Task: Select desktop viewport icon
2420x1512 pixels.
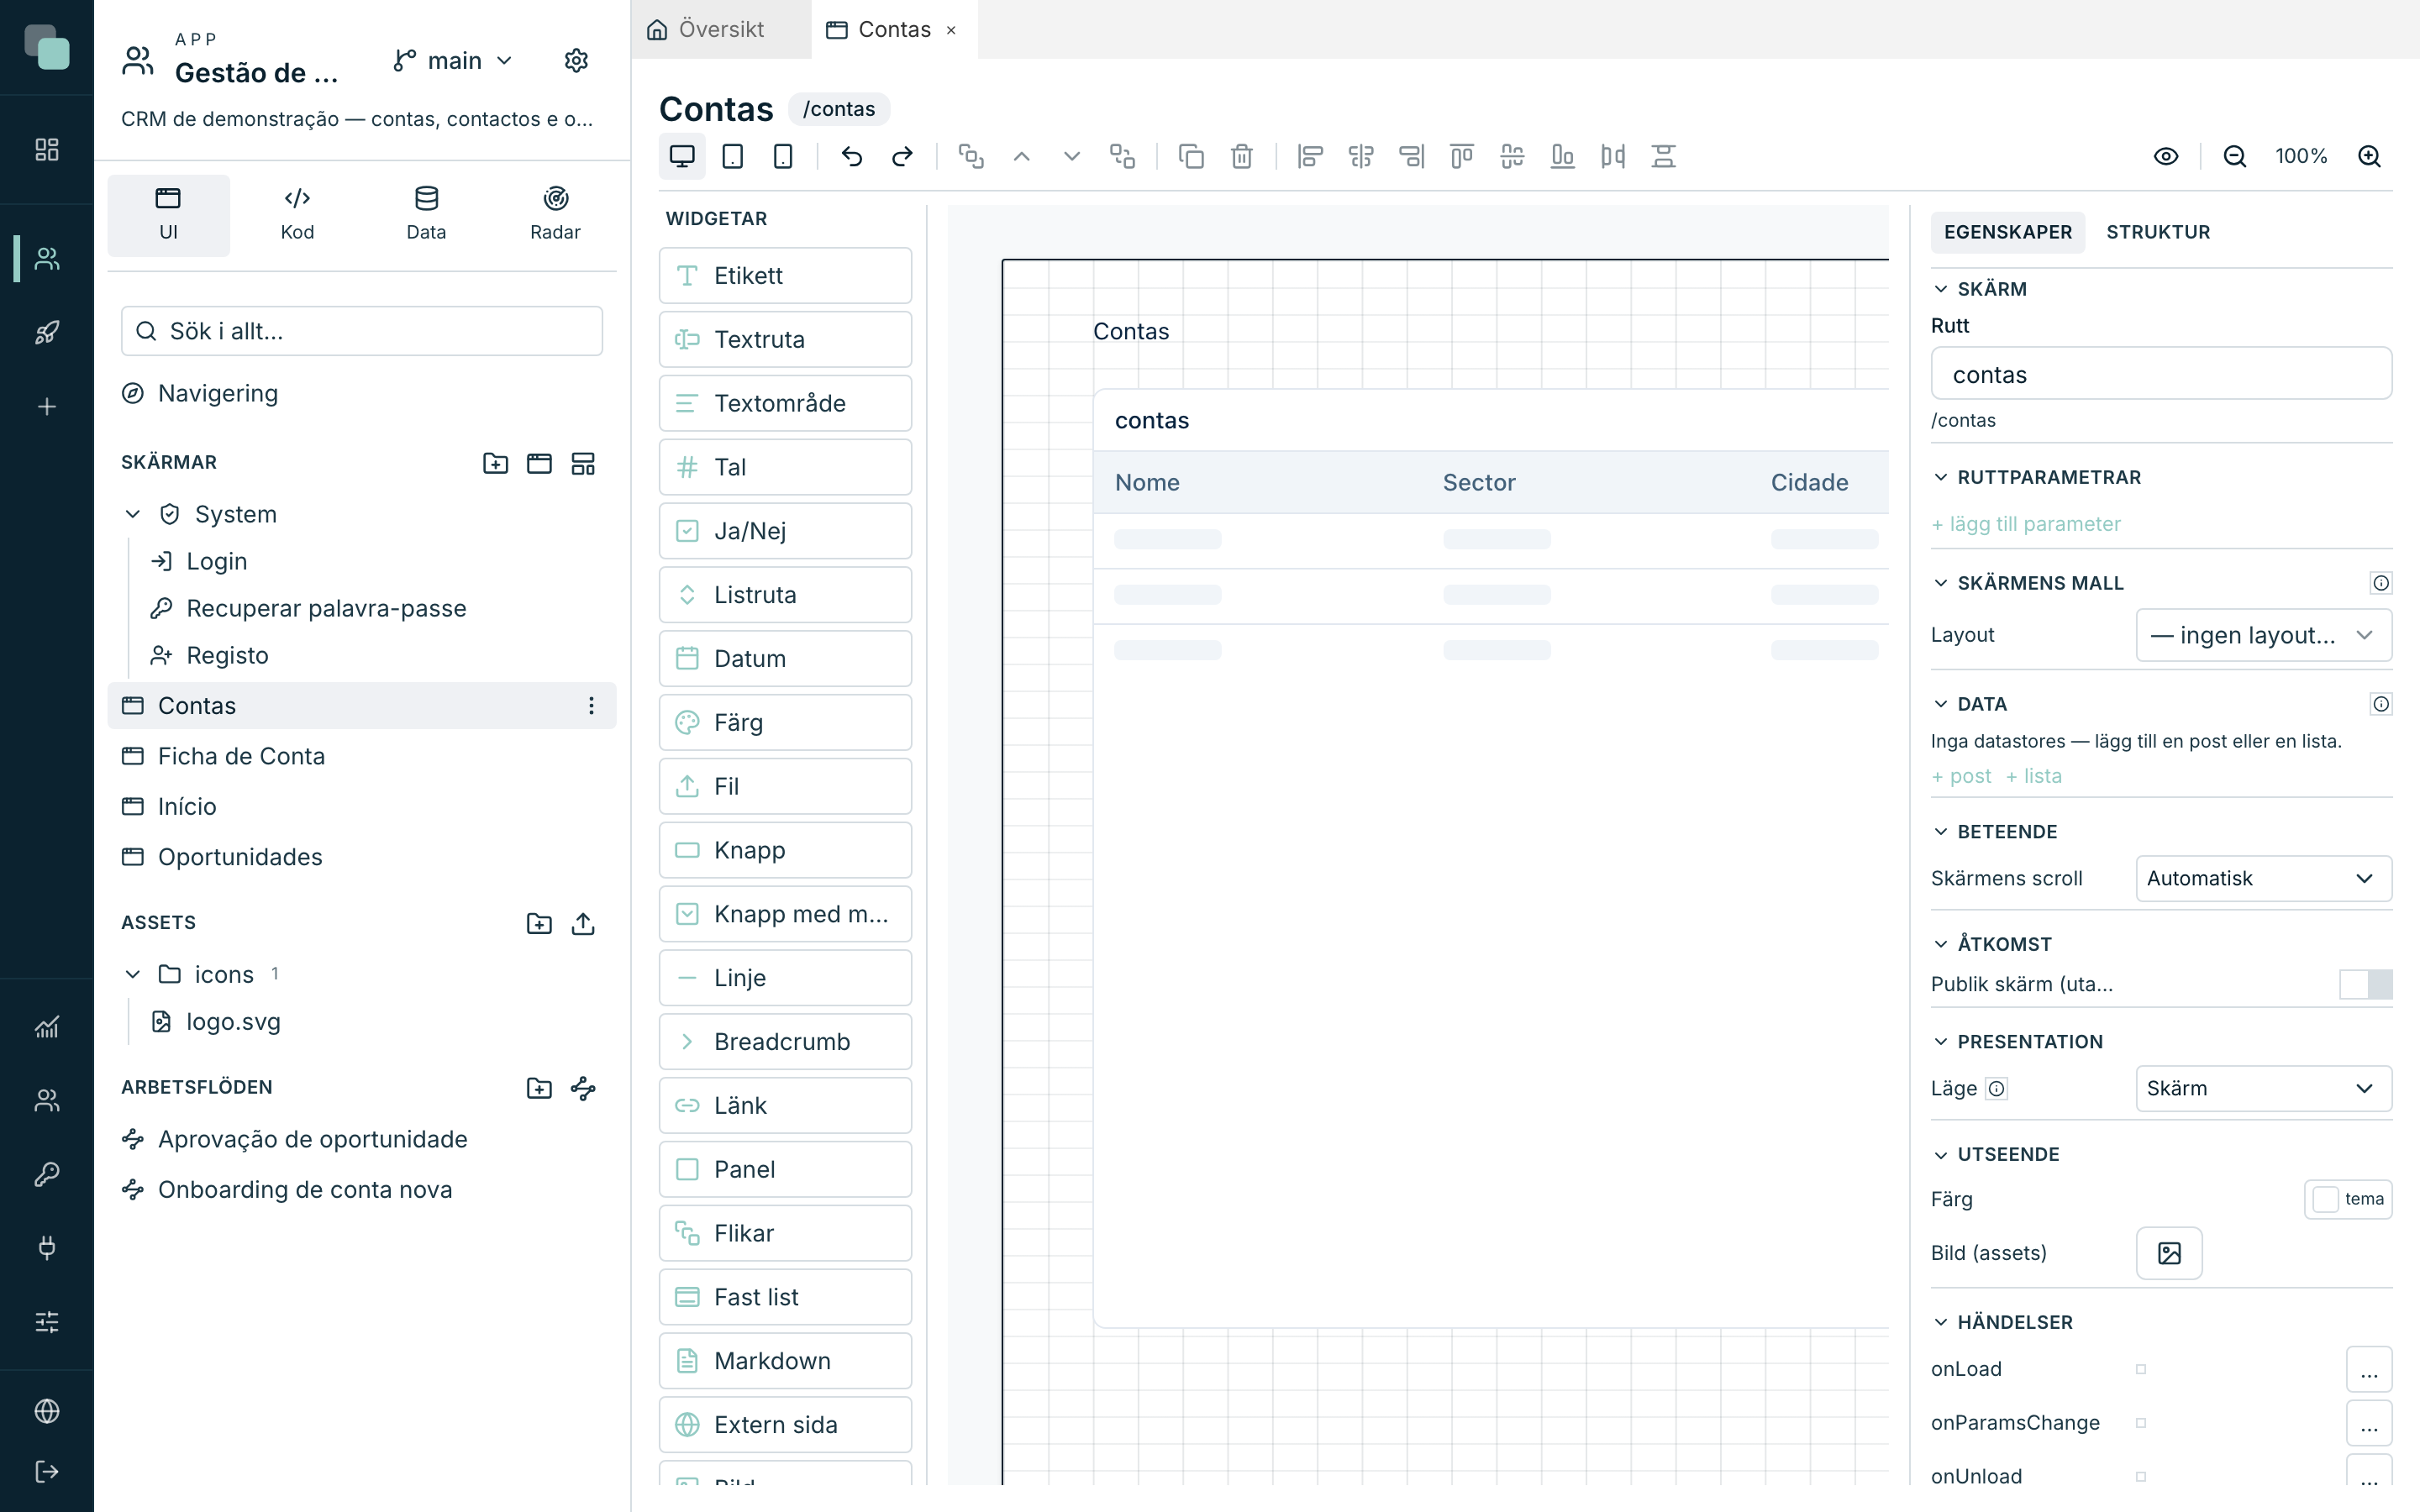Action: click(682, 156)
